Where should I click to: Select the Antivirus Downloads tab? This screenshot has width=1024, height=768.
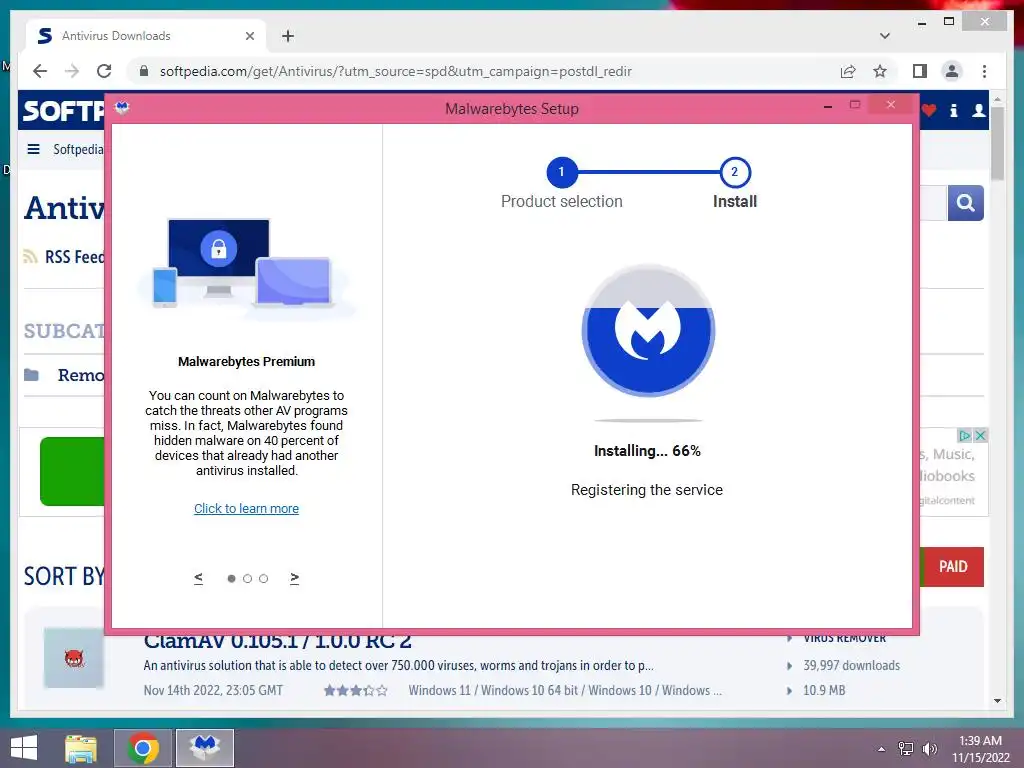[146, 36]
